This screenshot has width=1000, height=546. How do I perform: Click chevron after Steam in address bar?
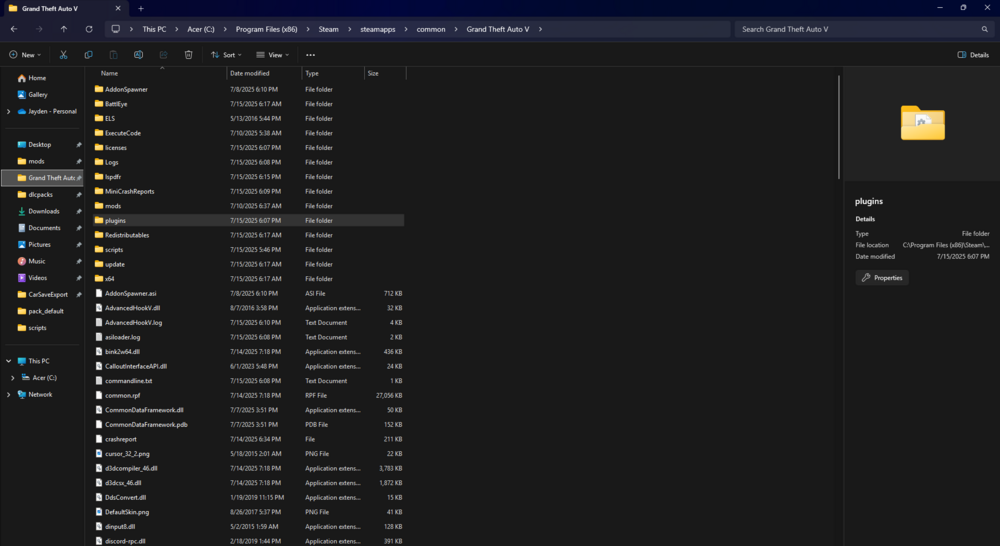click(x=350, y=29)
